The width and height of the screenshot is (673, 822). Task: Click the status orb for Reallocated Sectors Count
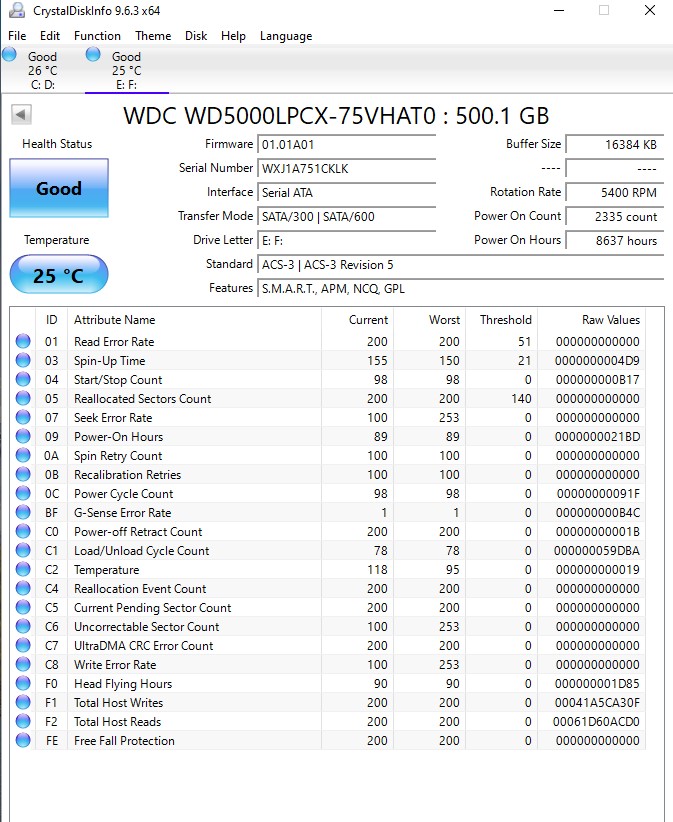click(23, 398)
